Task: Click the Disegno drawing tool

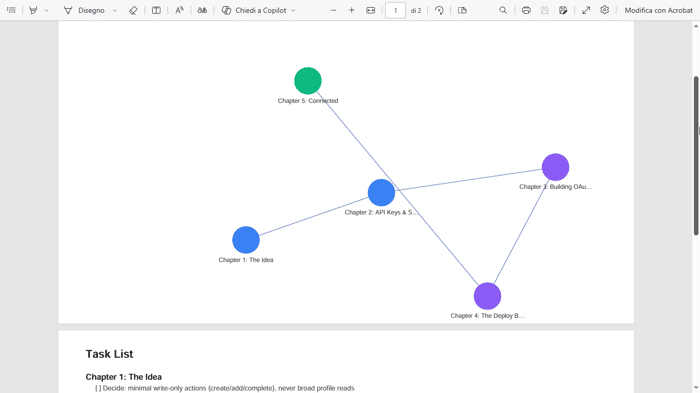Action: point(84,10)
